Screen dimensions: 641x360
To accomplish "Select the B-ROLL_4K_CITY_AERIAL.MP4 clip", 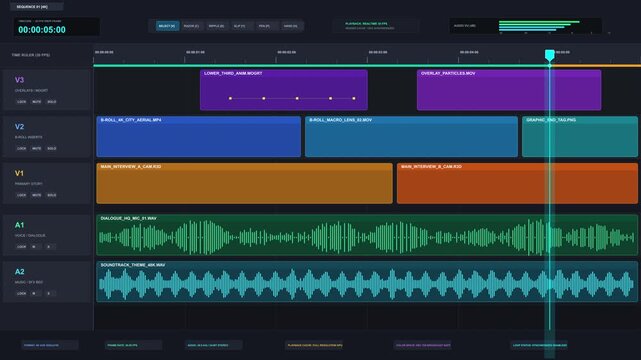I will [199, 136].
